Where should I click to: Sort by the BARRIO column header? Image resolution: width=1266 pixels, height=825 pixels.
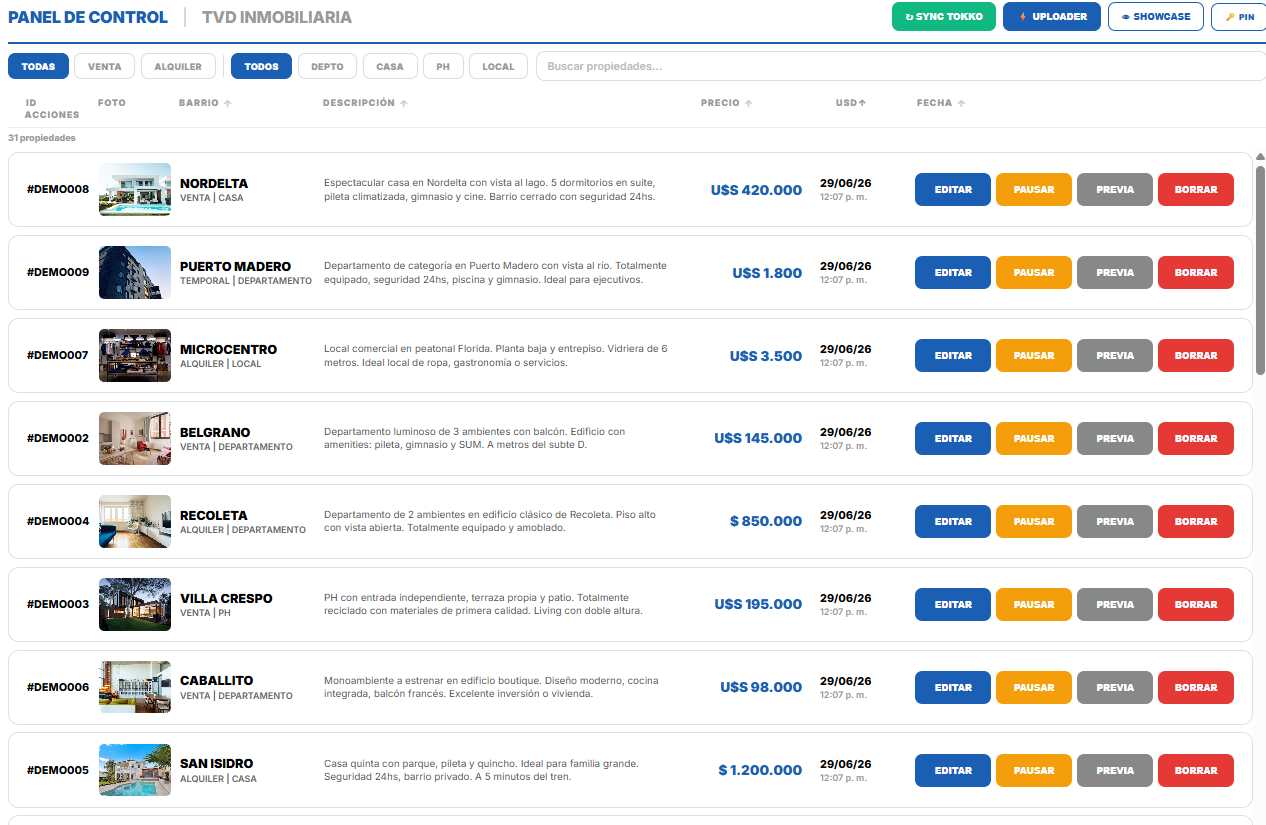205,103
